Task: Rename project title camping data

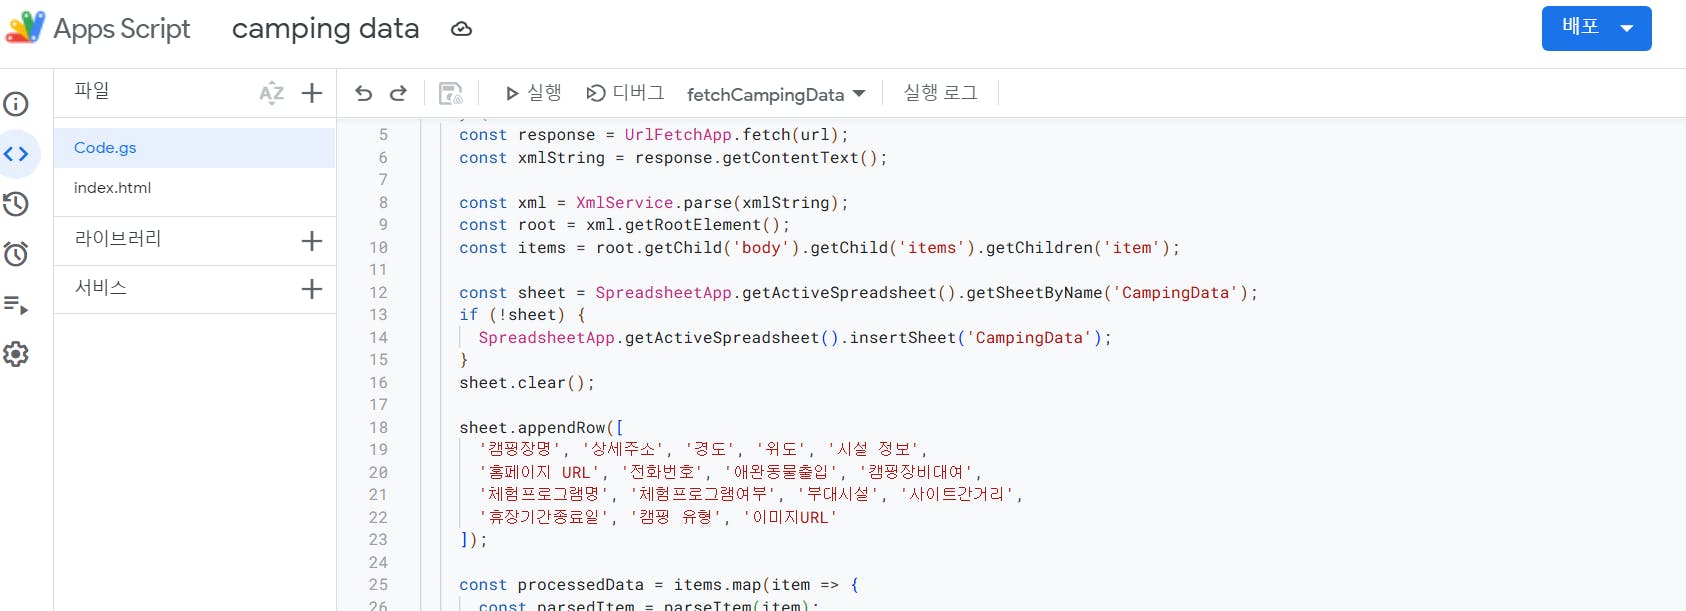Action: [325, 29]
